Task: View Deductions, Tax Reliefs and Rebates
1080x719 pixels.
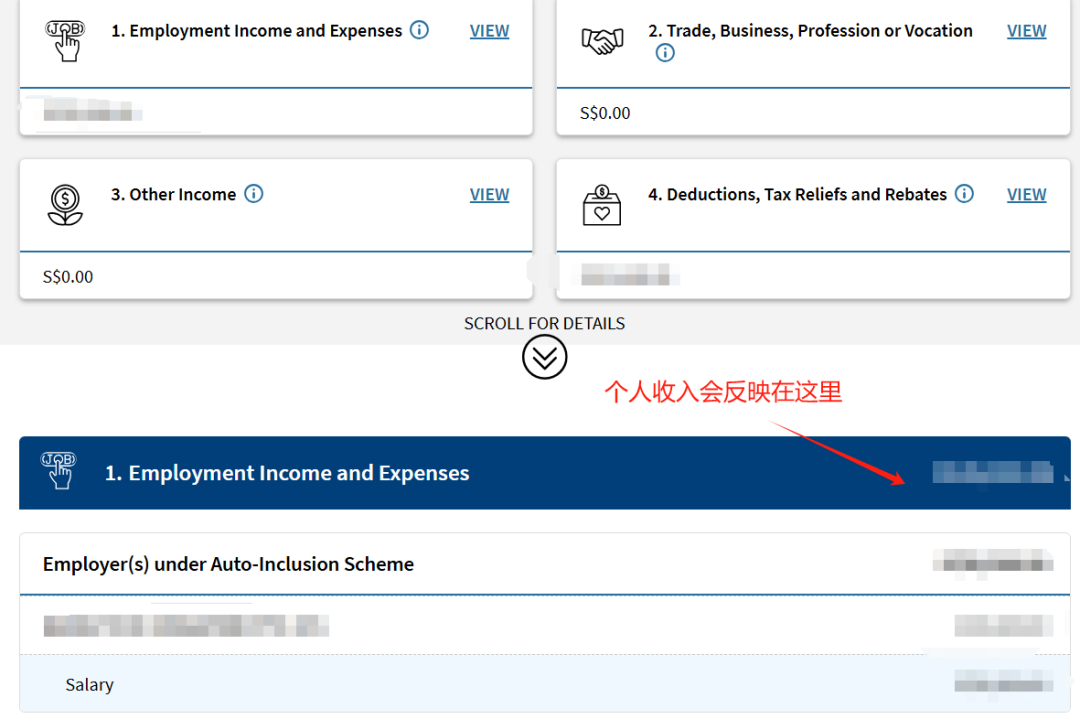Action: (1026, 195)
